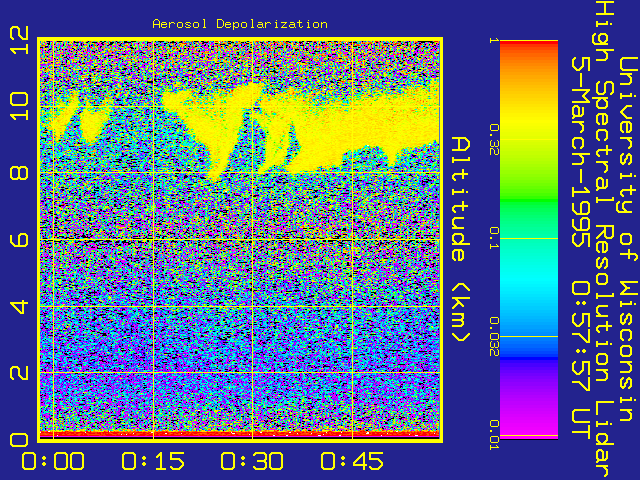
Task: Click the 'University of Wisconsin' heading
Action: [628, 240]
